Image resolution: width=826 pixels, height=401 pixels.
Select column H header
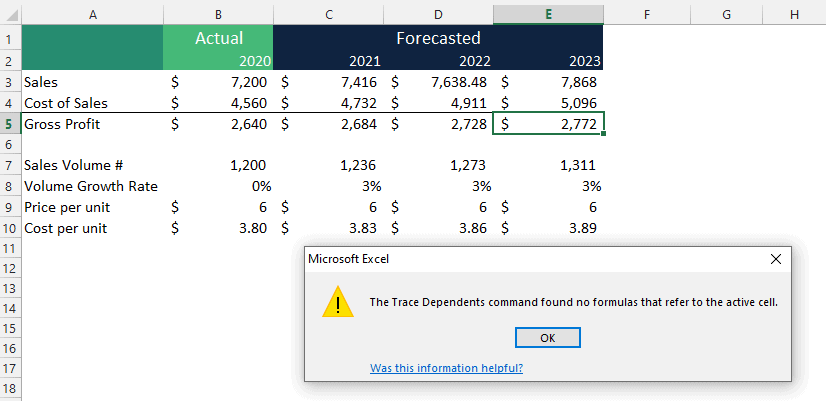click(794, 15)
